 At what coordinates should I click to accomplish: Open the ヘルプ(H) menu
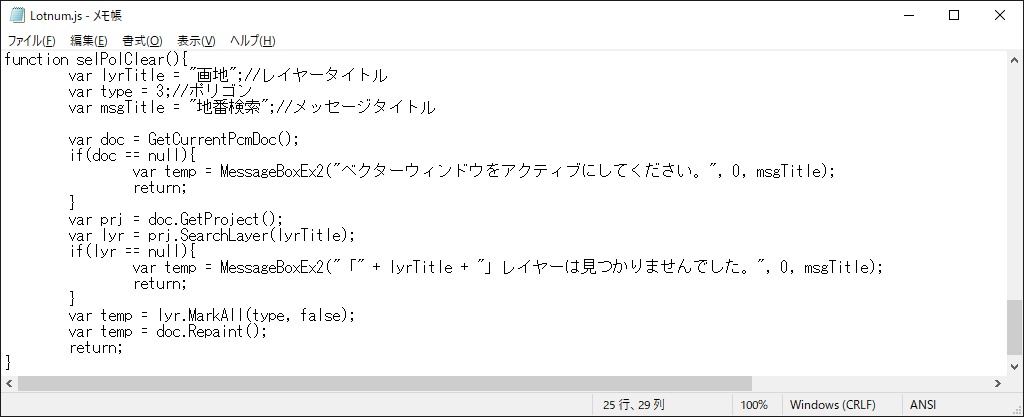[252, 40]
